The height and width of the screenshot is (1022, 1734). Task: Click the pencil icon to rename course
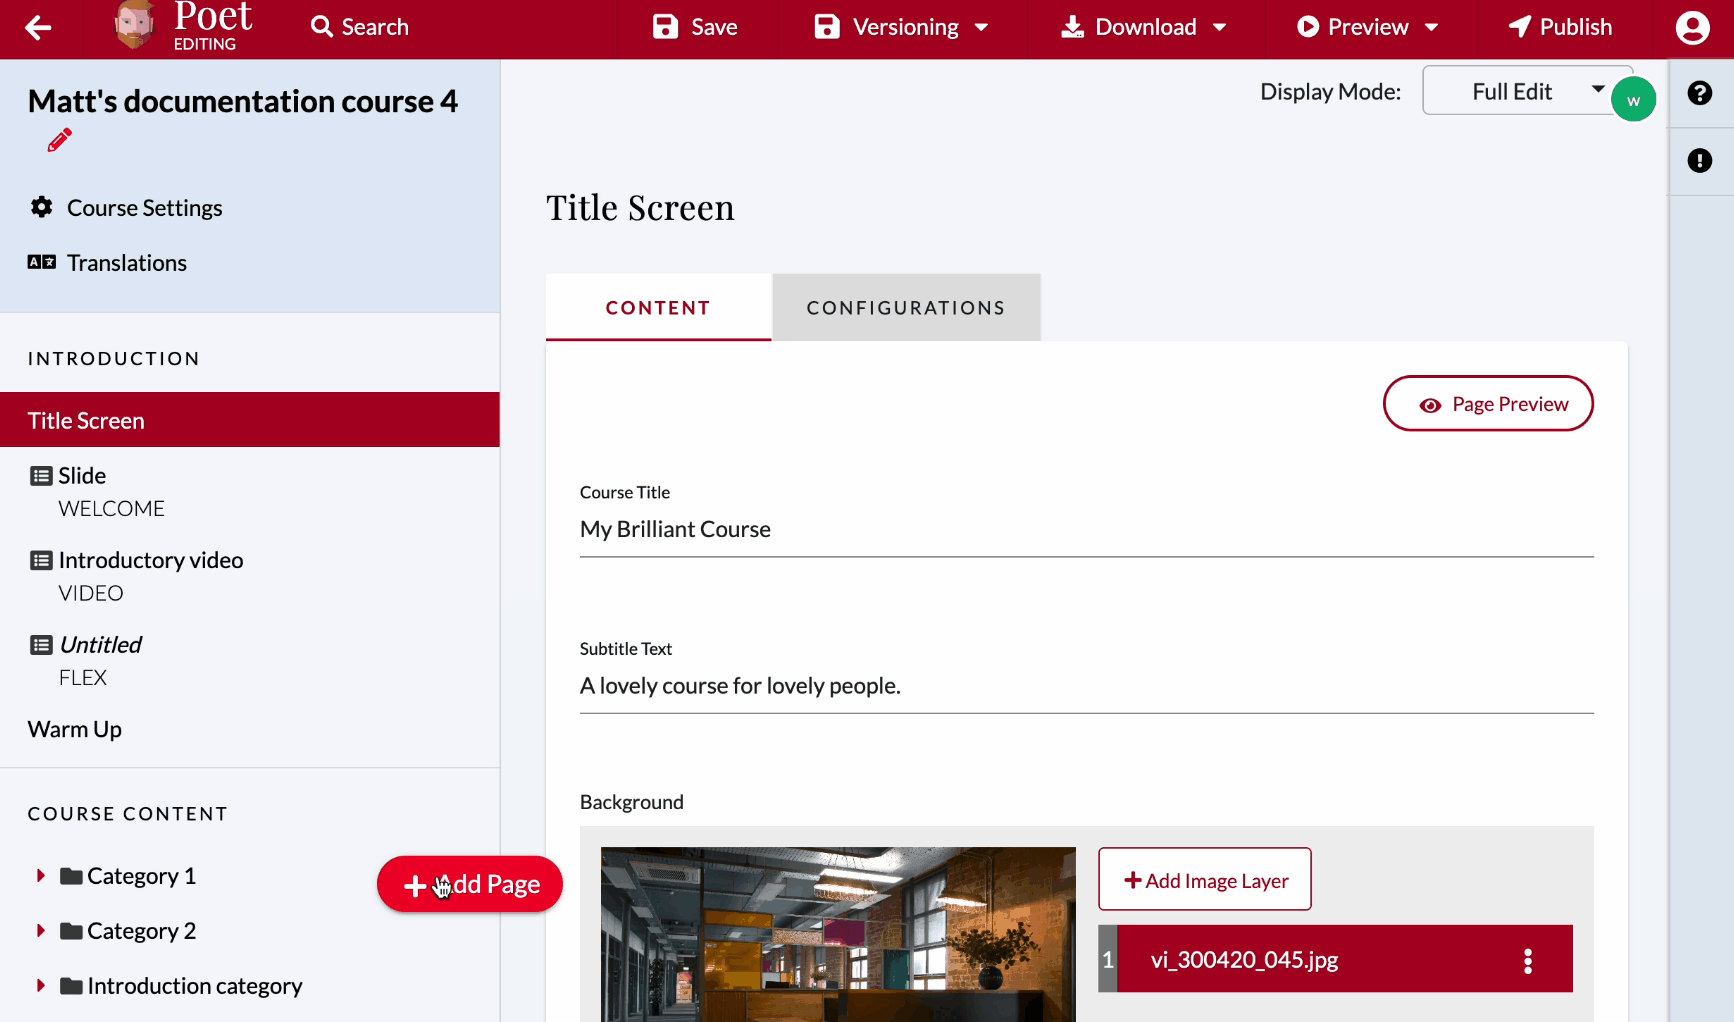coord(59,141)
